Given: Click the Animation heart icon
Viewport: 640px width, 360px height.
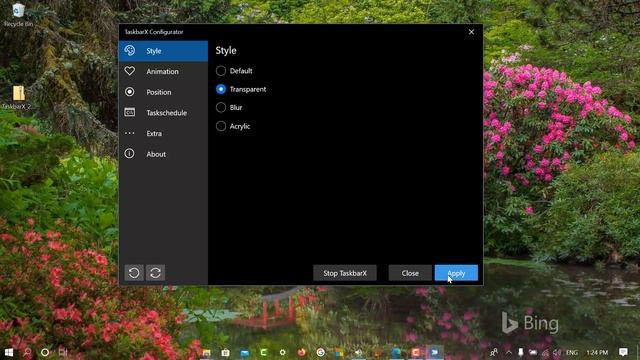Looking at the screenshot, I should coord(130,71).
